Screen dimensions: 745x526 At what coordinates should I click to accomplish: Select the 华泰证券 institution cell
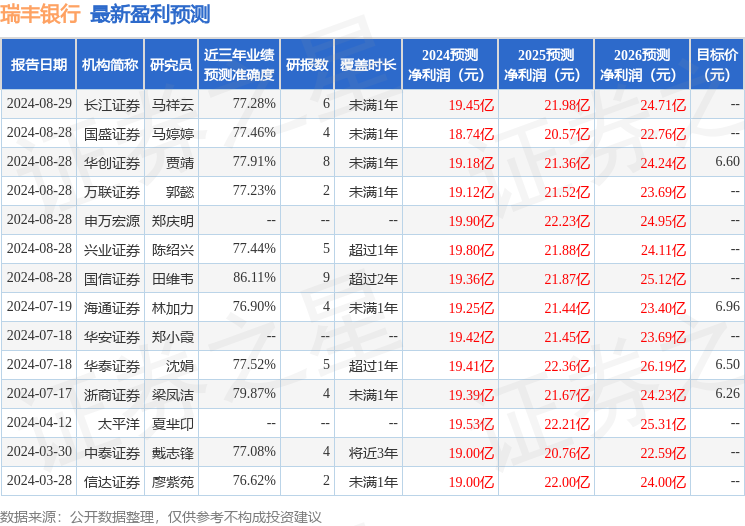click(x=112, y=366)
